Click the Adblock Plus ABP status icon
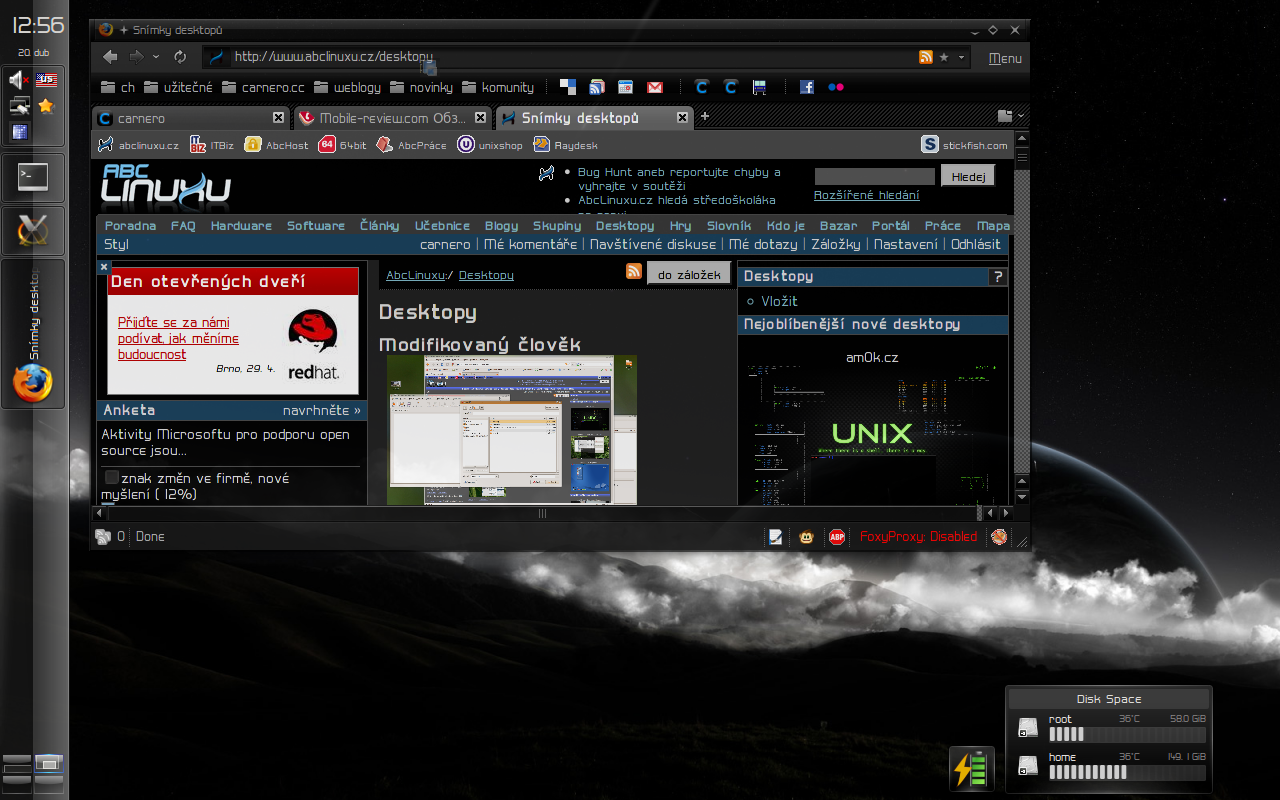The width and height of the screenshot is (1280, 800). pos(837,537)
